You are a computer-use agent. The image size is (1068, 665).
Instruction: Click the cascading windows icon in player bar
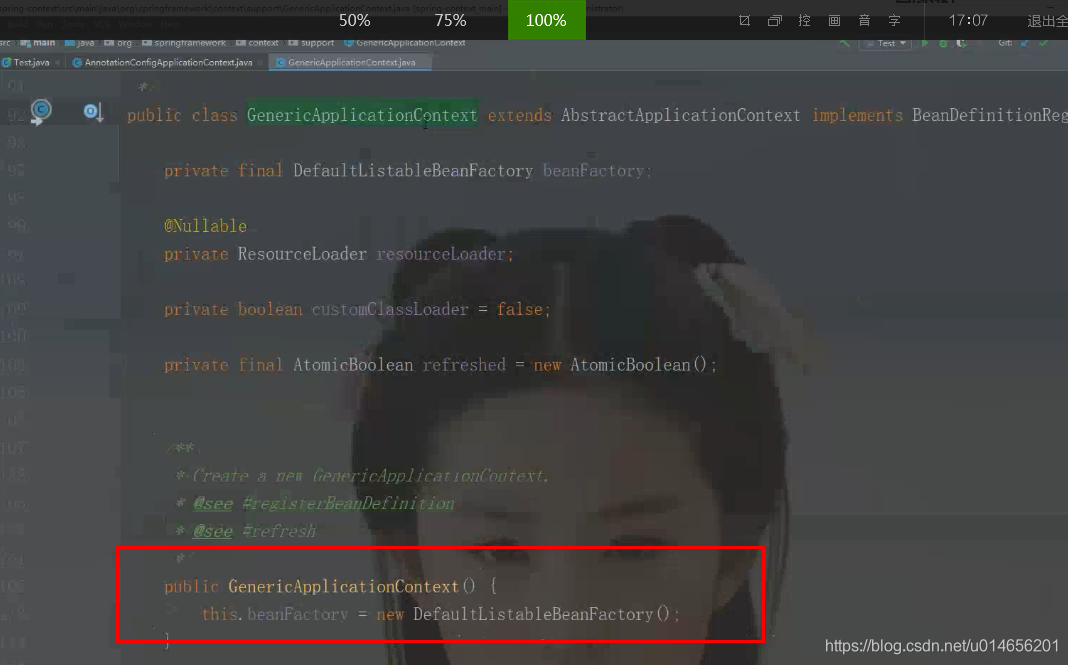click(x=774, y=21)
